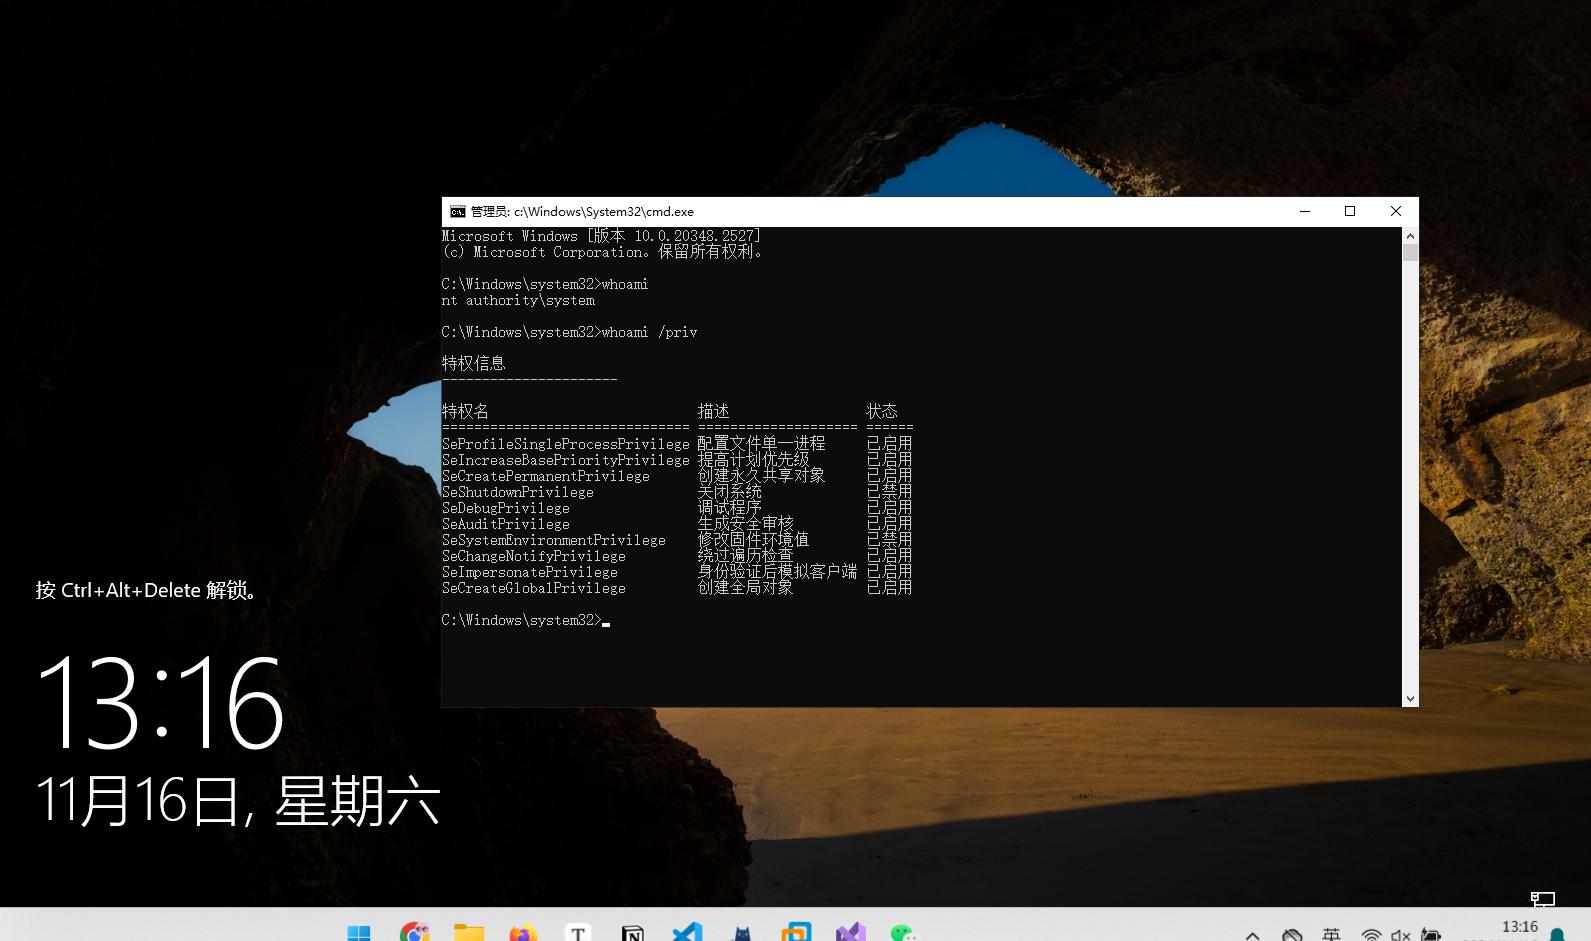Open the Windows Start menu
The image size is (1591, 941).
click(359, 933)
